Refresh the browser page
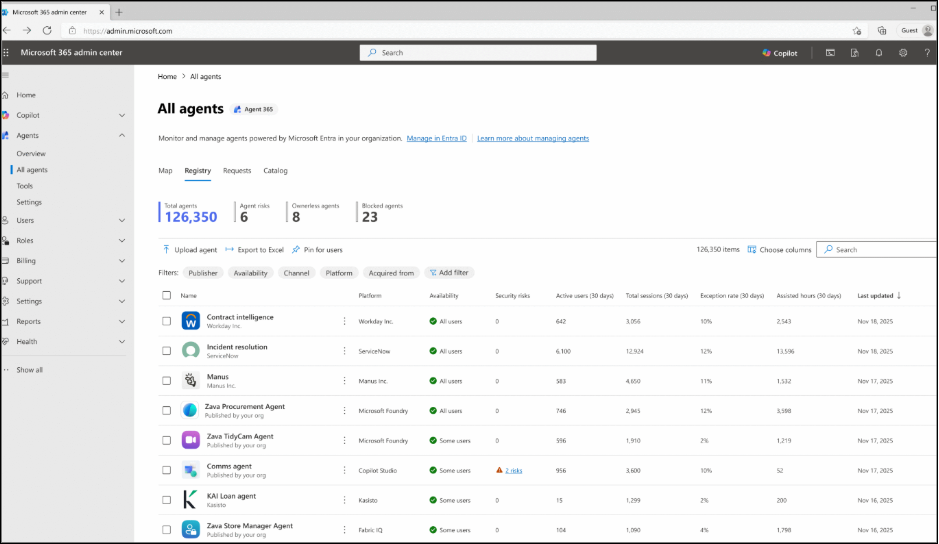This screenshot has width=939, height=544. [47, 31]
